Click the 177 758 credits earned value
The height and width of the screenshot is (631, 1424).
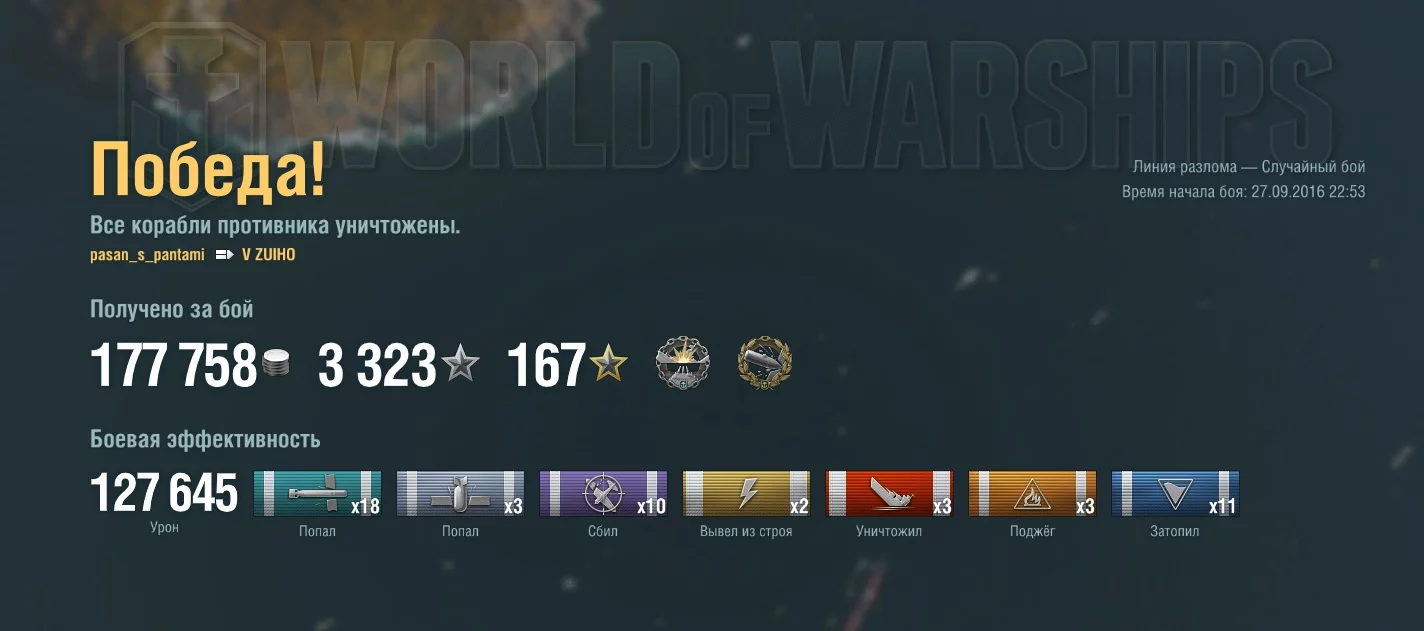coord(174,365)
